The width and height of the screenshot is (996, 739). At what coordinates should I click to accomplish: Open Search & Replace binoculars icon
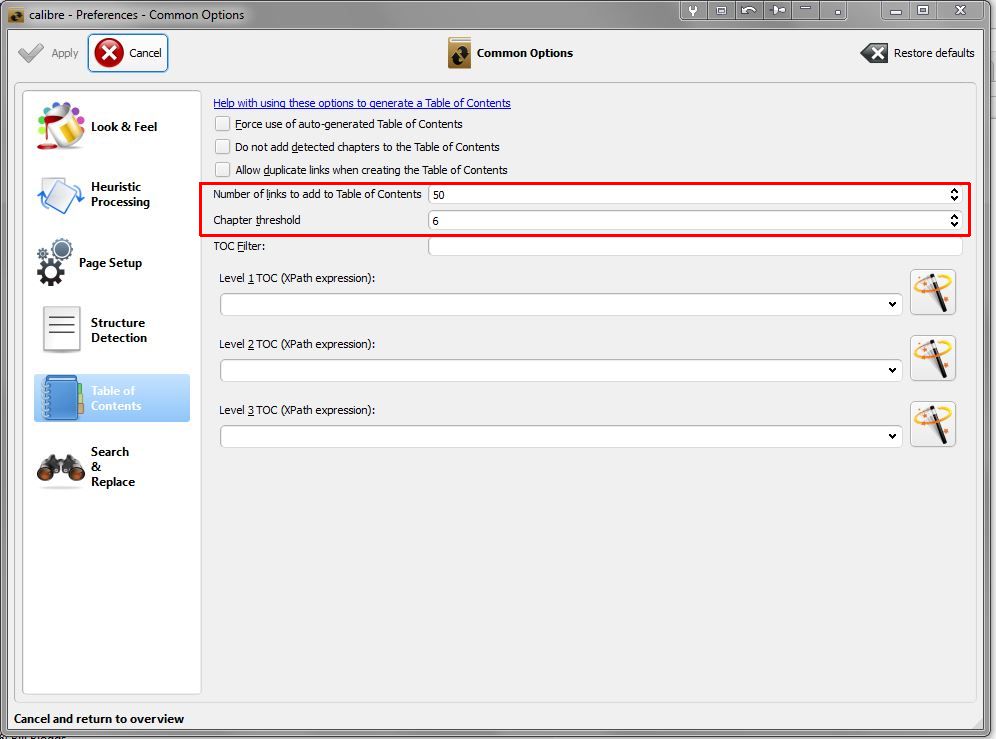click(61, 468)
